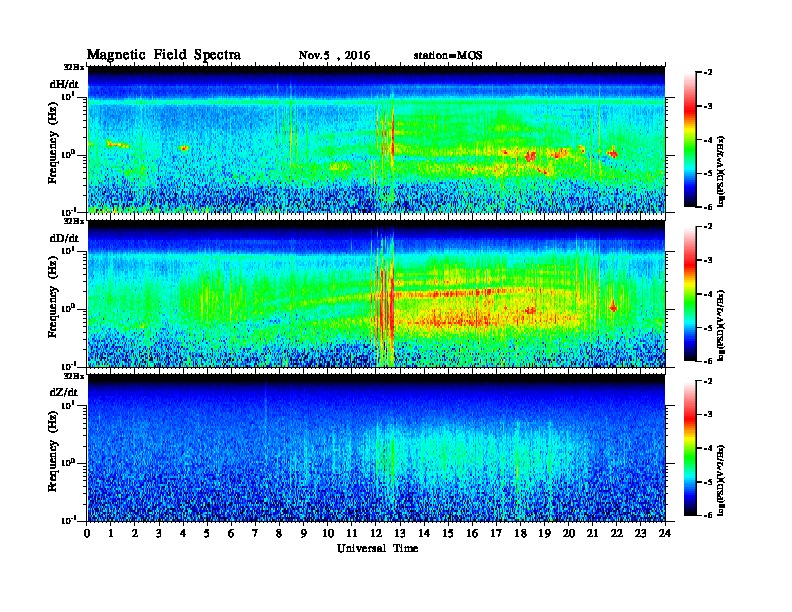Click hour 4 on the Universal Time axis
The image size is (792, 612).
(x=183, y=534)
